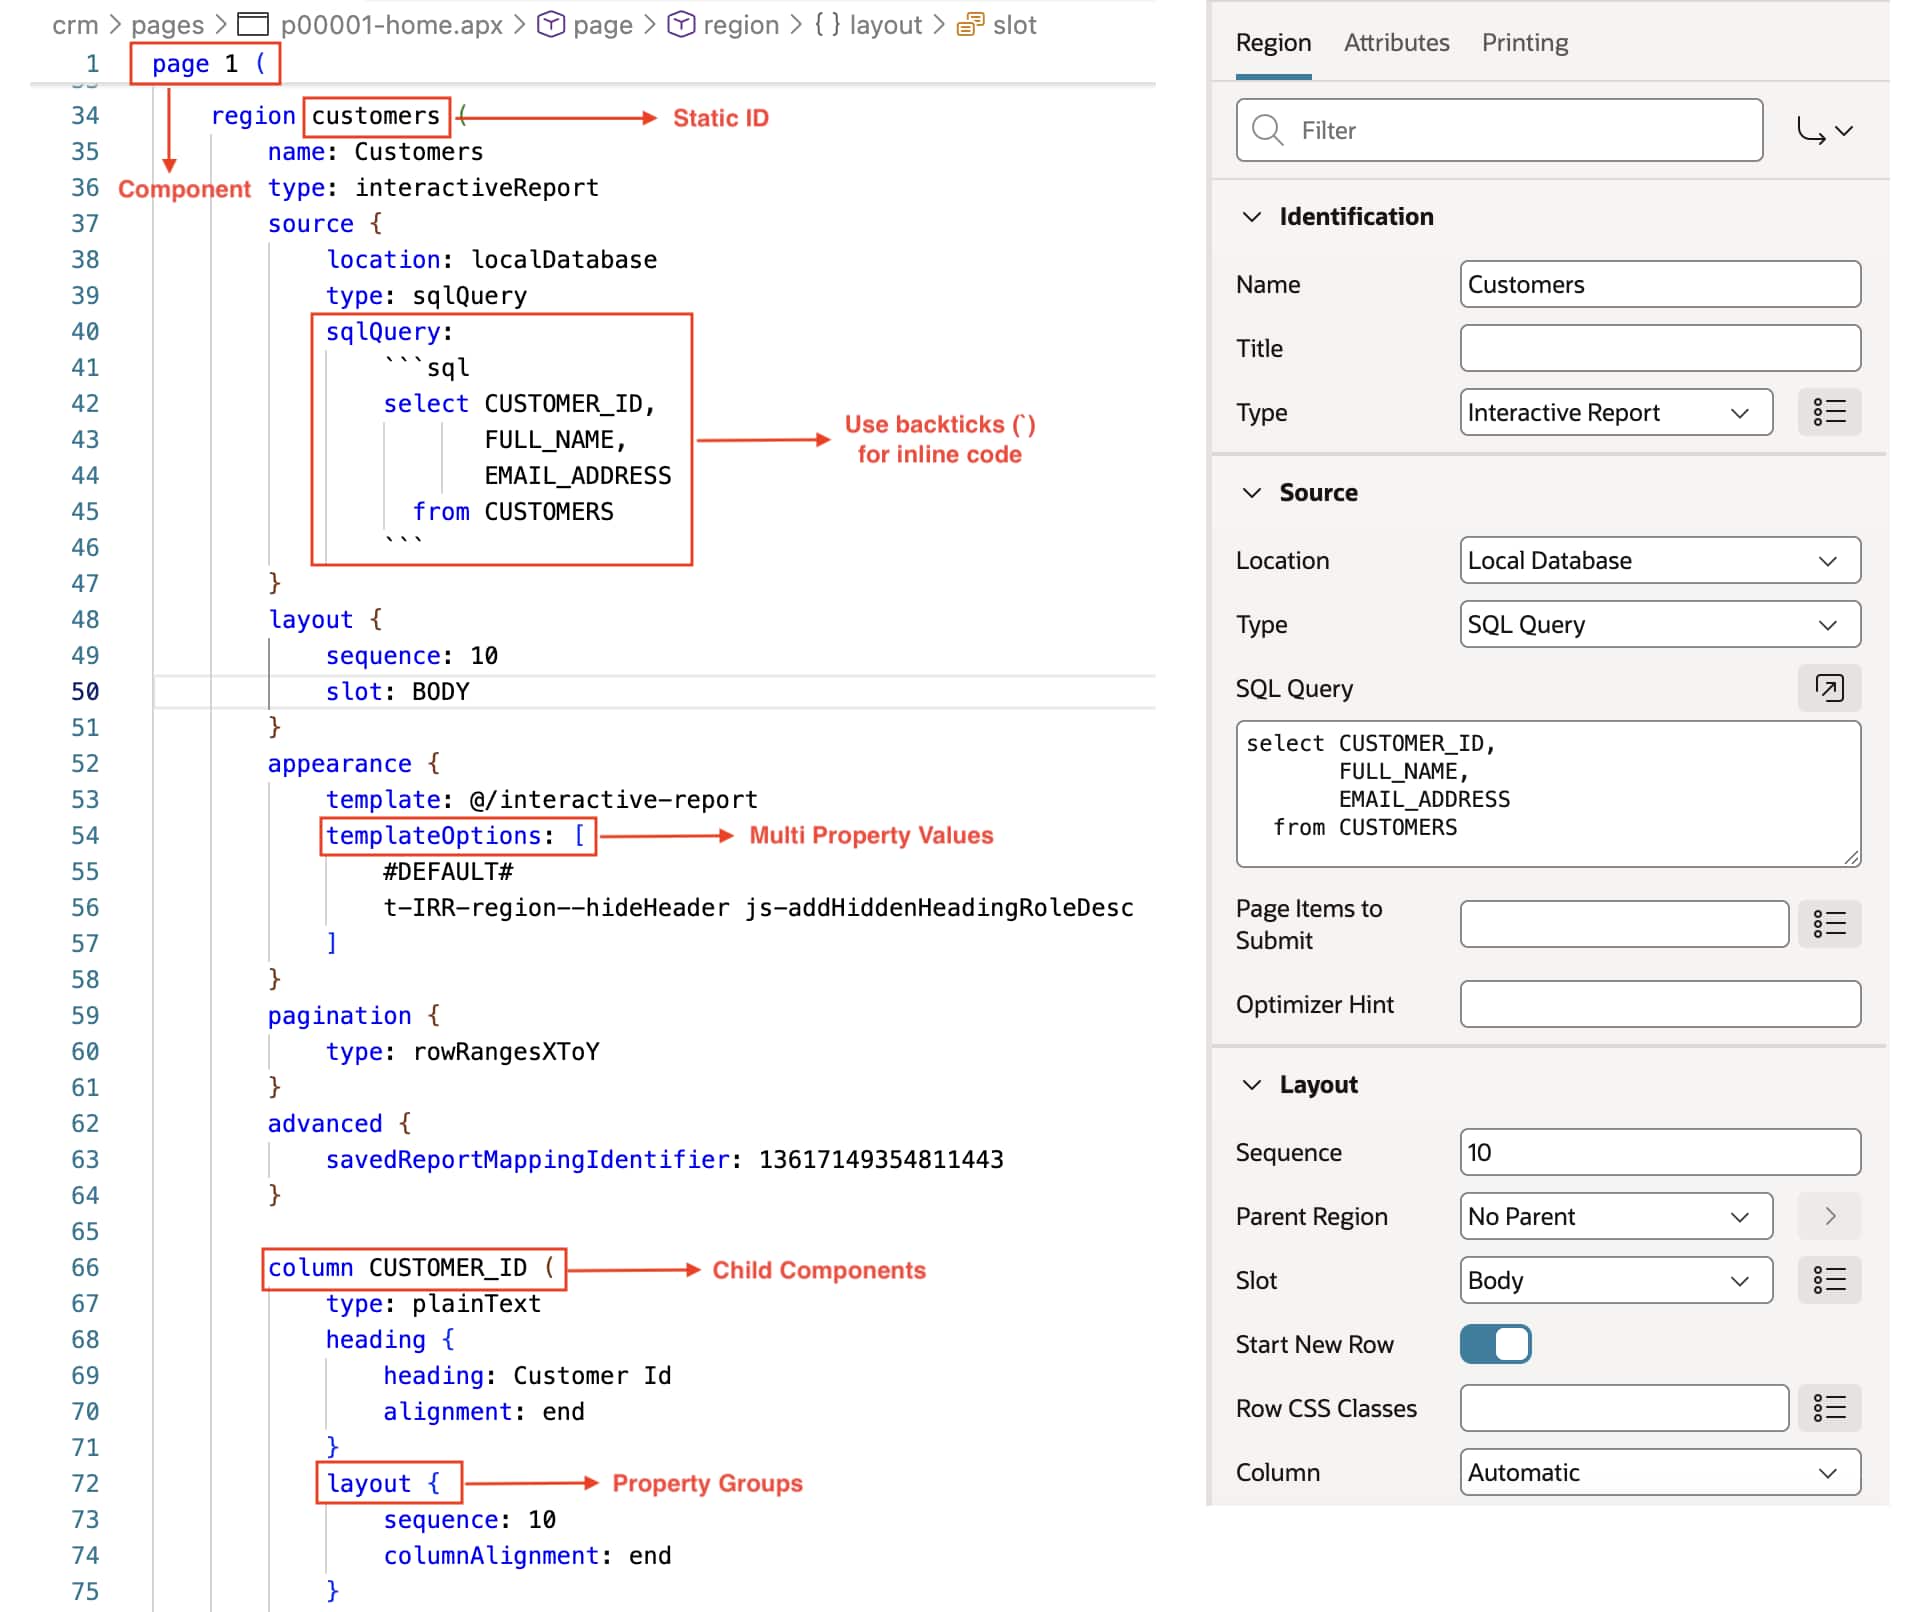The width and height of the screenshot is (1920, 1612).
Task: Click pages in the breadcrumb path
Action: tap(167, 24)
